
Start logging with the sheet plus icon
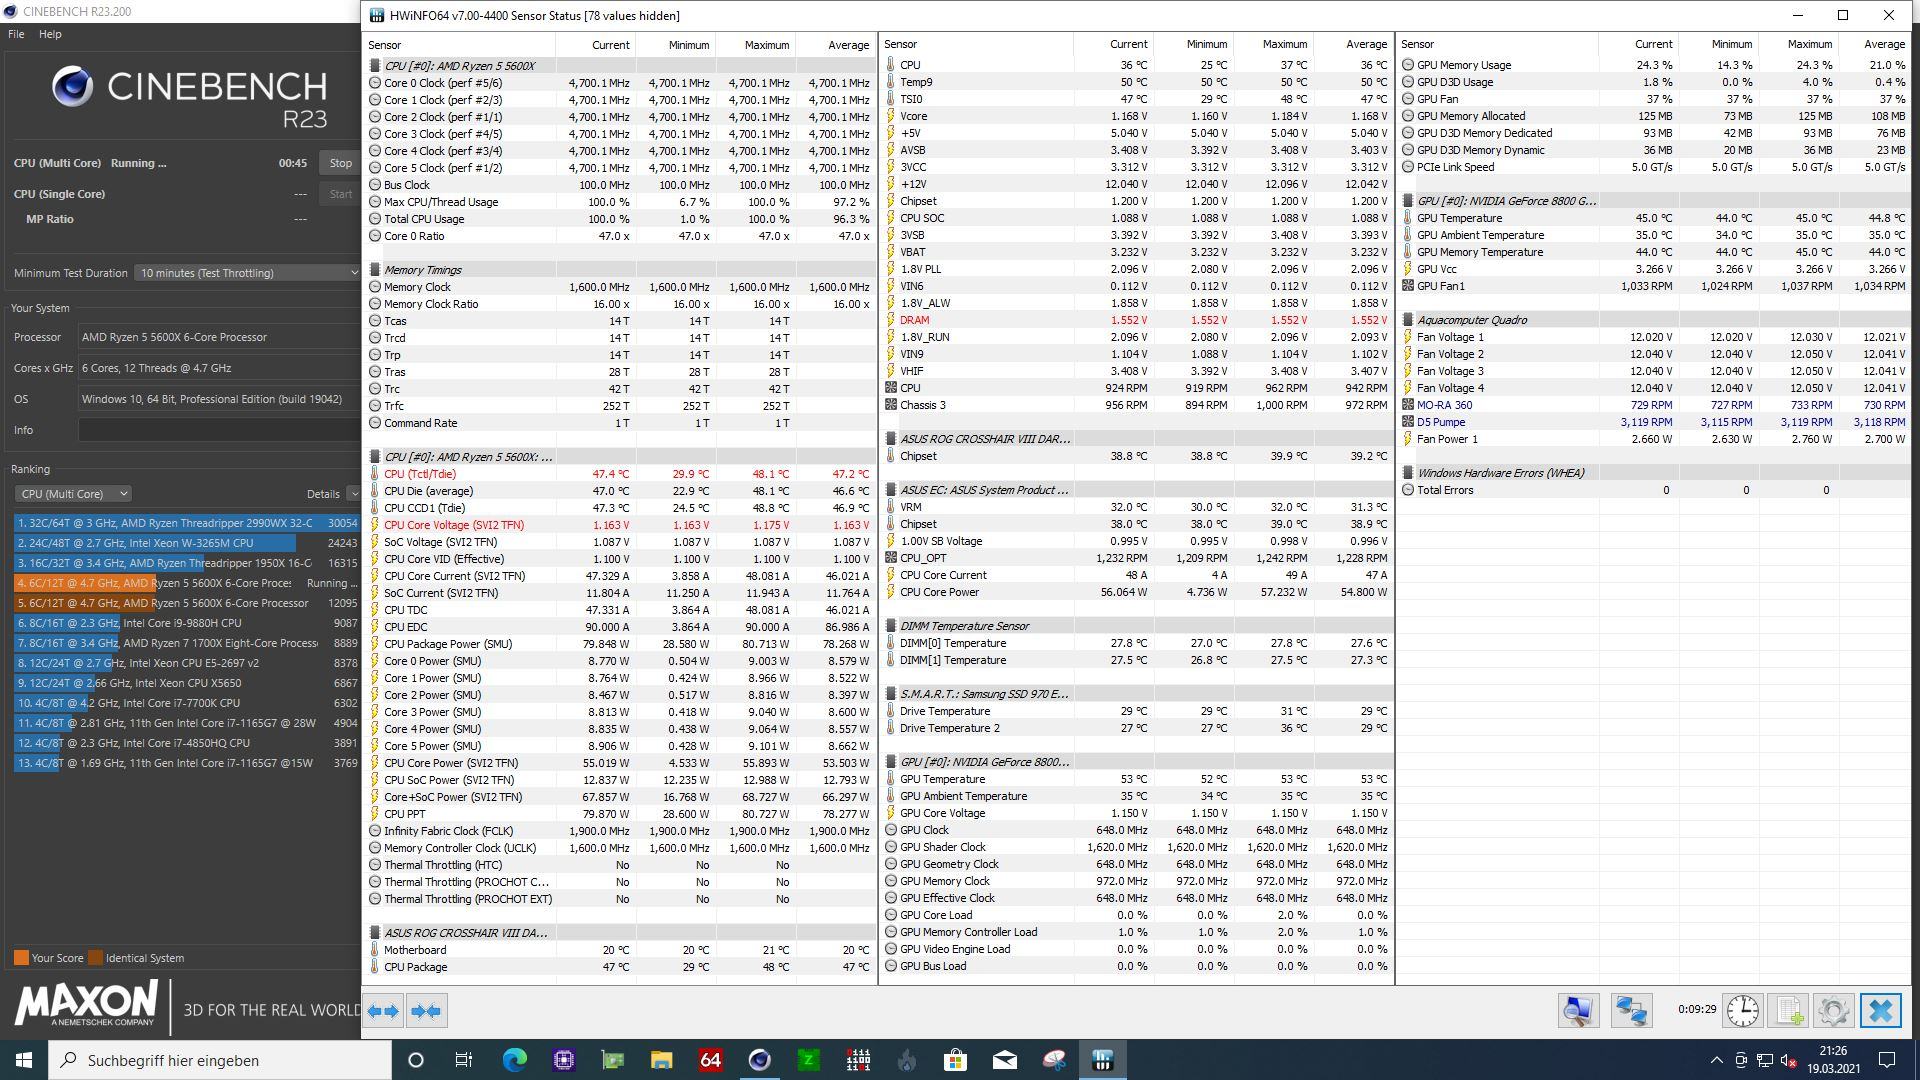click(1789, 1011)
